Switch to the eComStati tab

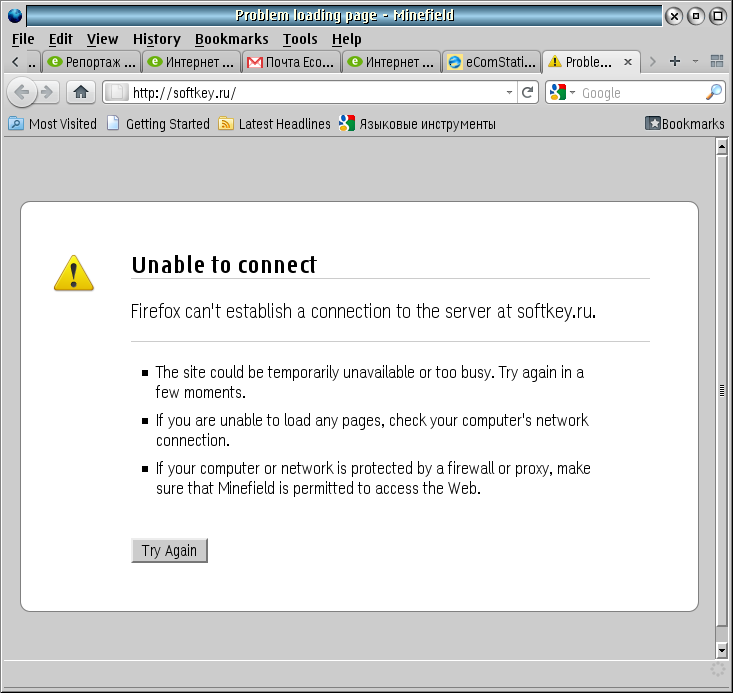pyautogui.click(x=491, y=62)
